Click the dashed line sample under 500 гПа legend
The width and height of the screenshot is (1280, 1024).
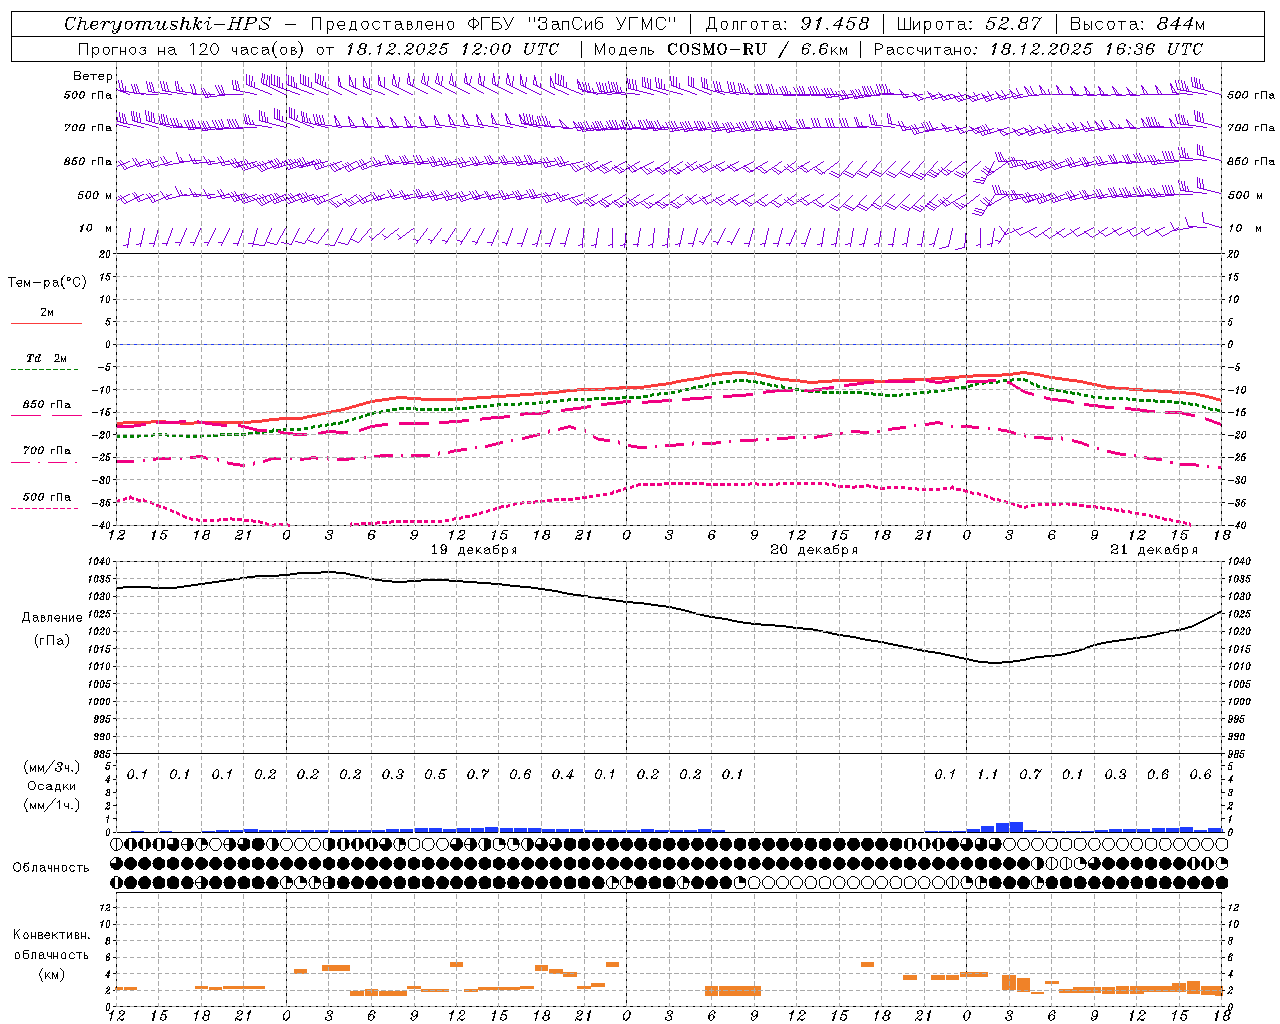tap(44, 509)
